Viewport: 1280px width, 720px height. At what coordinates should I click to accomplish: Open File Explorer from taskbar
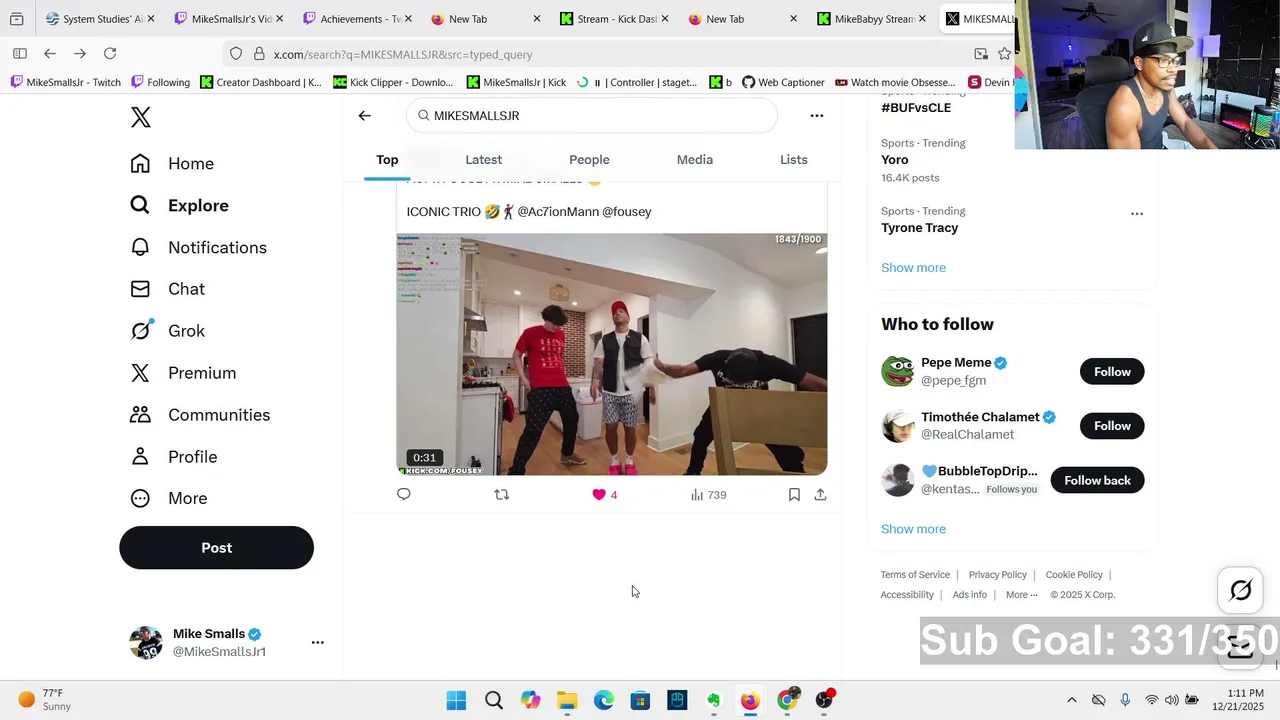(x=567, y=700)
